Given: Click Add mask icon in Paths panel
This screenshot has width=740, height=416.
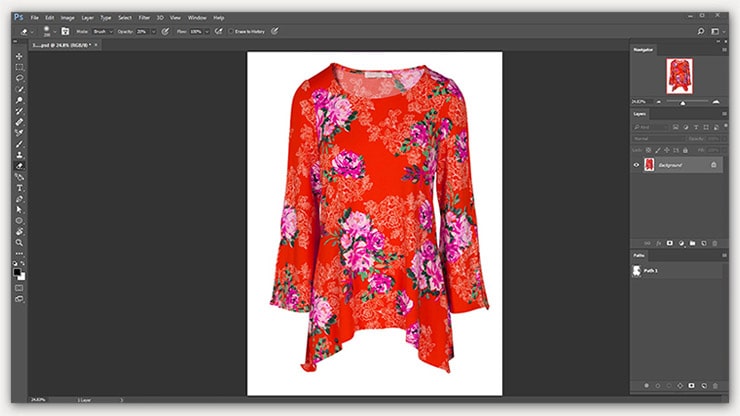Looking at the screenshot, I should pyautogui.click(x=692, y=386).
